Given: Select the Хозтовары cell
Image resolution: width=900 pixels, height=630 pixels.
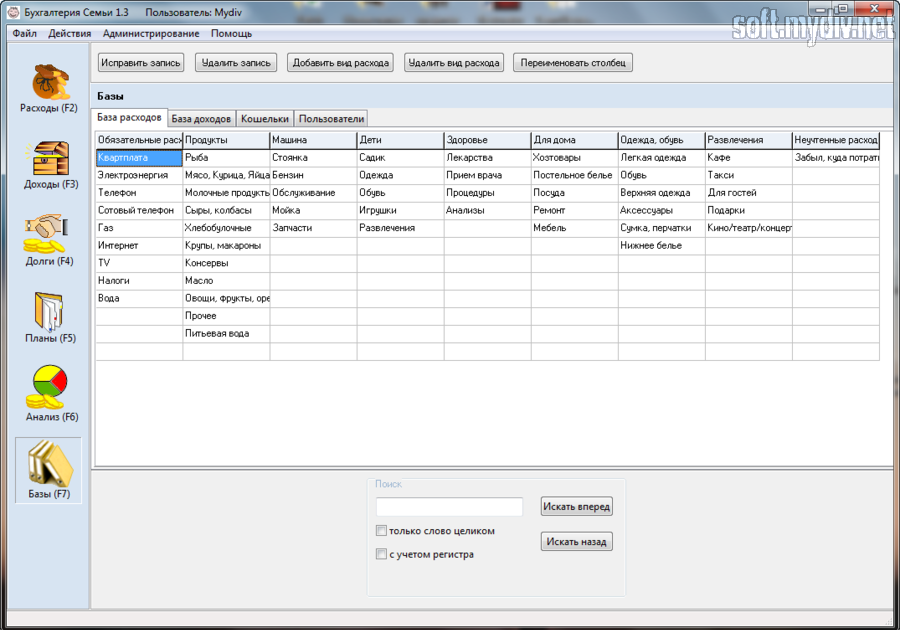Looking at the screenshot, I should [575, 158].
